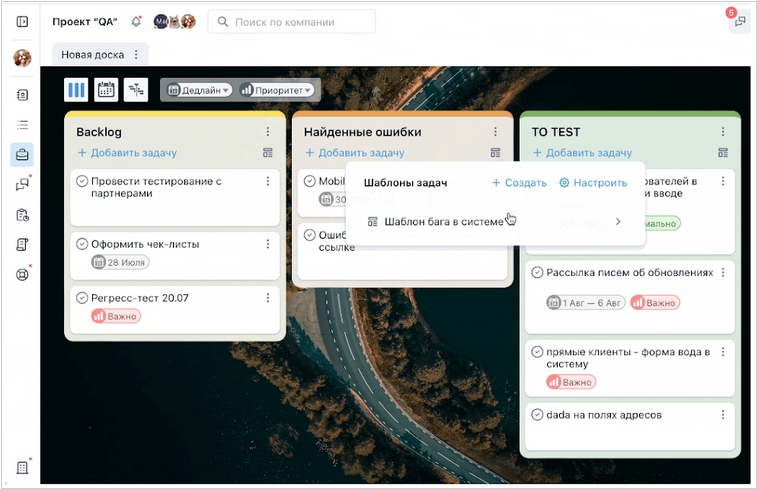Create a new task template via Создать
The height and width of the screenshot is (489, 757).
pos(519,183)
